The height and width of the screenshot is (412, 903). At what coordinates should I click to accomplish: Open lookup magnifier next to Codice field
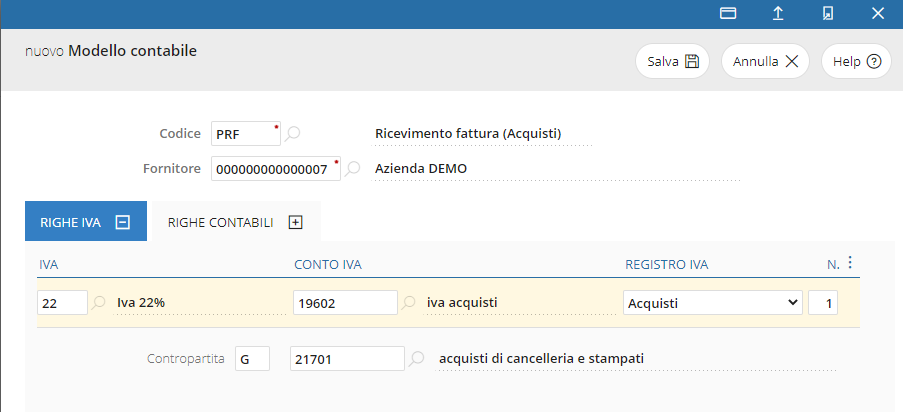click(293, 134)
